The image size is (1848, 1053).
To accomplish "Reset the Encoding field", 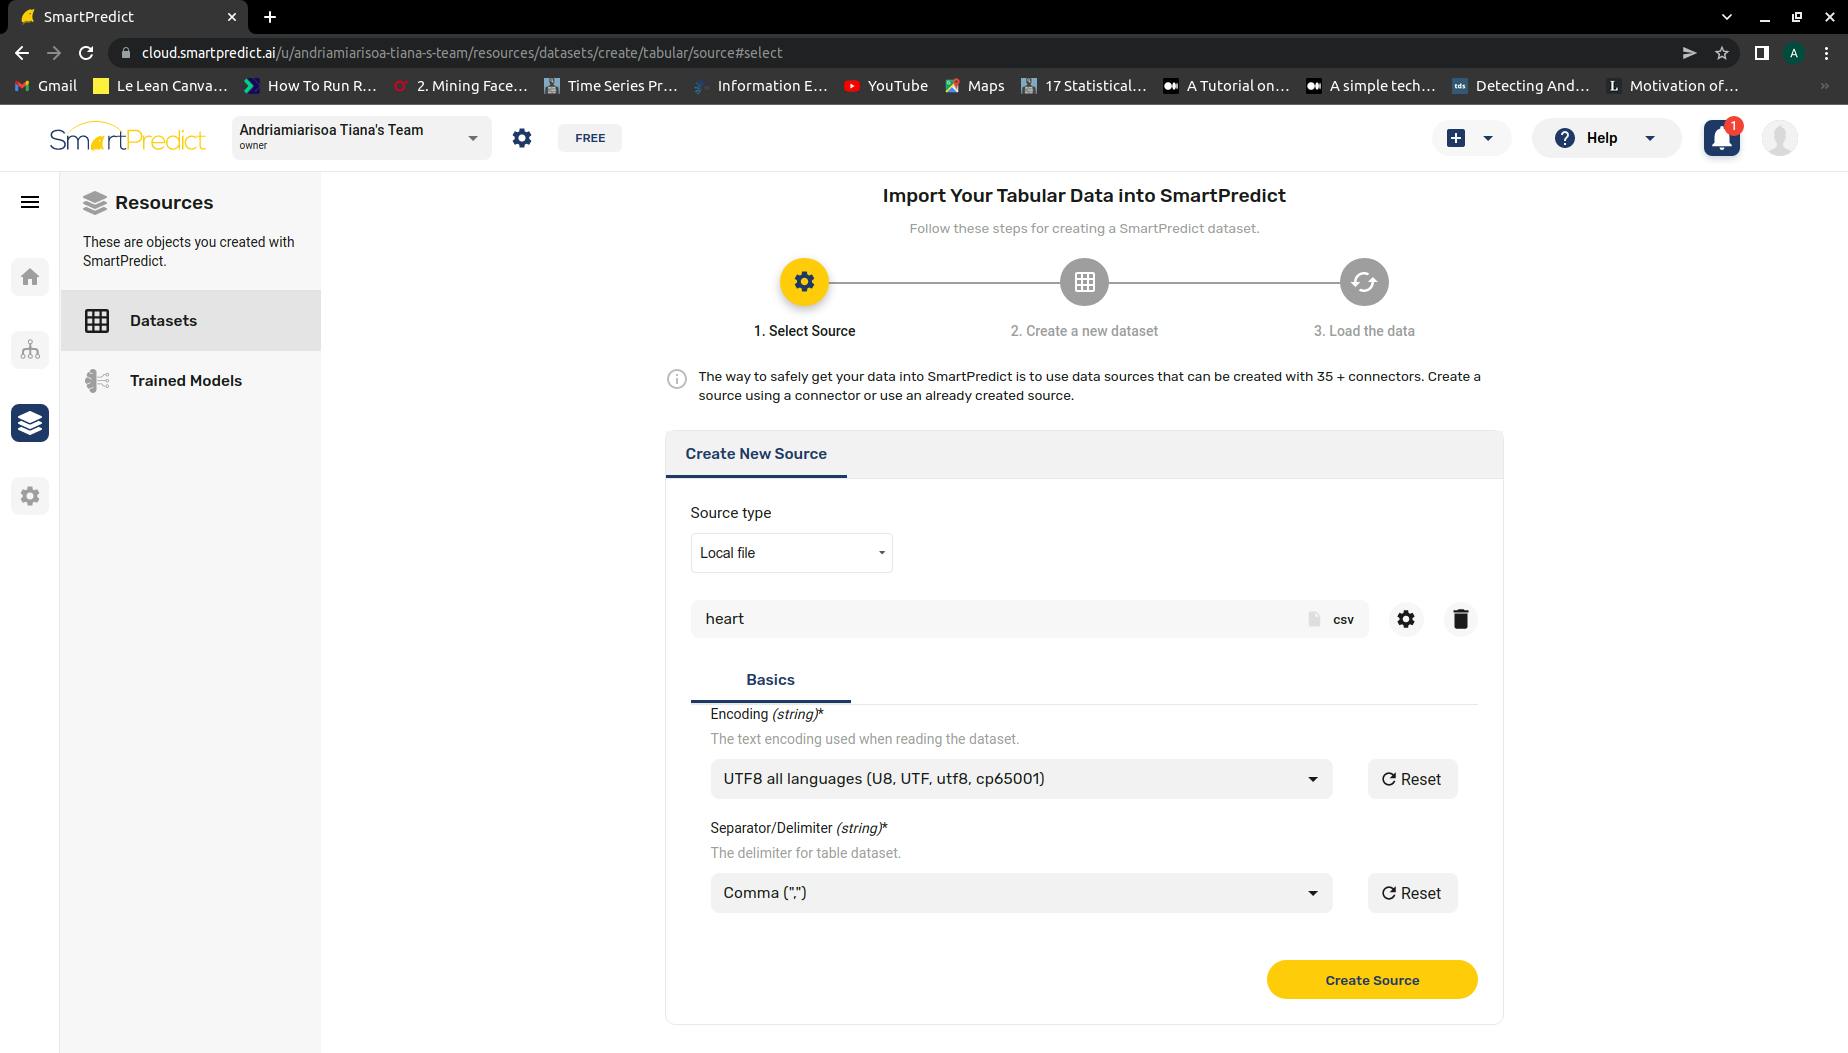I will tap(1412, 779).
